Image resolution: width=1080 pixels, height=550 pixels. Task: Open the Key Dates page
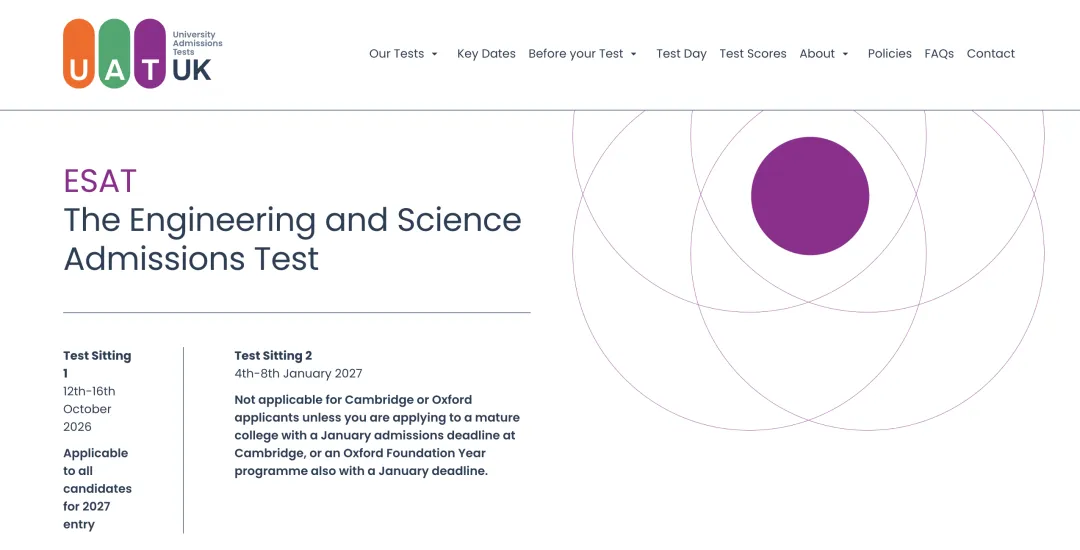[x=486, y=54]
